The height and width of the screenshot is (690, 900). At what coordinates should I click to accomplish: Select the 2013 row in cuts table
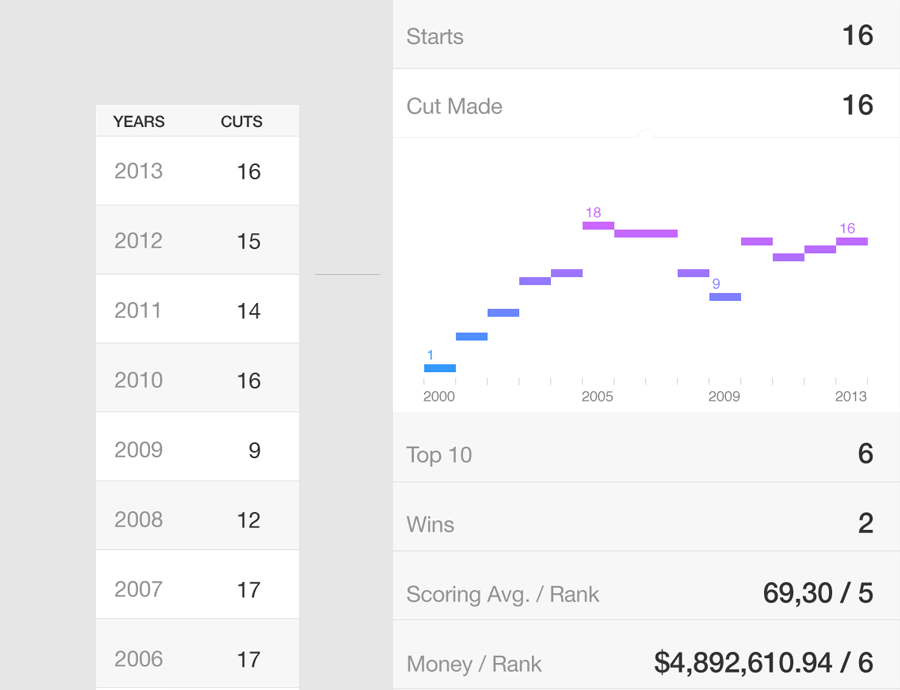[197, 170]
